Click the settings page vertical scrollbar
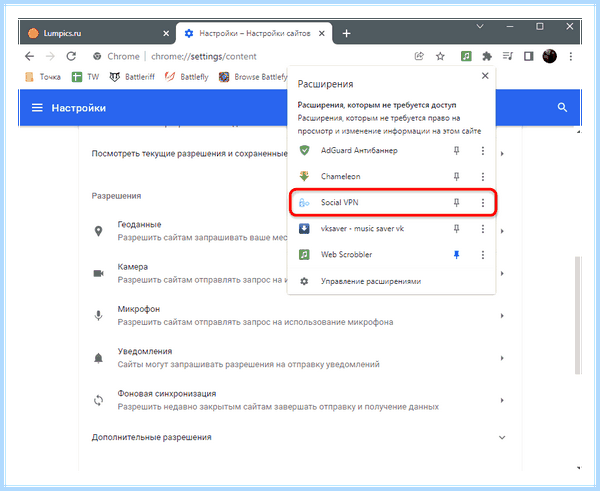The height and width of the screenshot is (491, 600). tap(578, 315)
